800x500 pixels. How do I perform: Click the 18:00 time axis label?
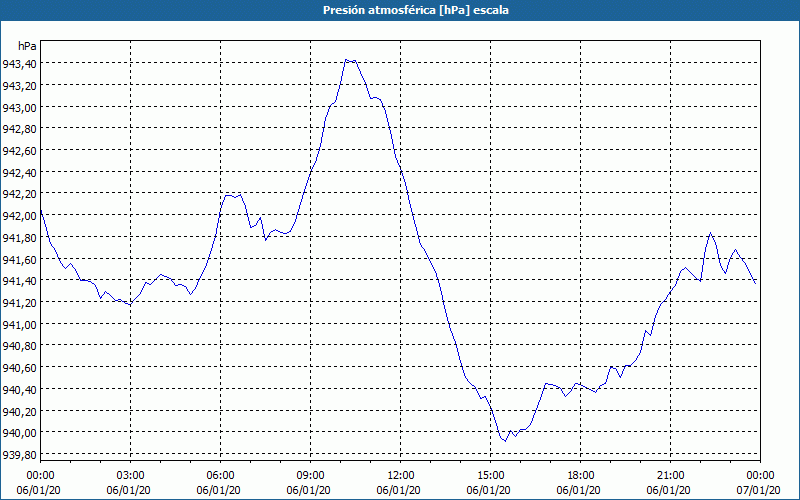click(x=581, y=476)
